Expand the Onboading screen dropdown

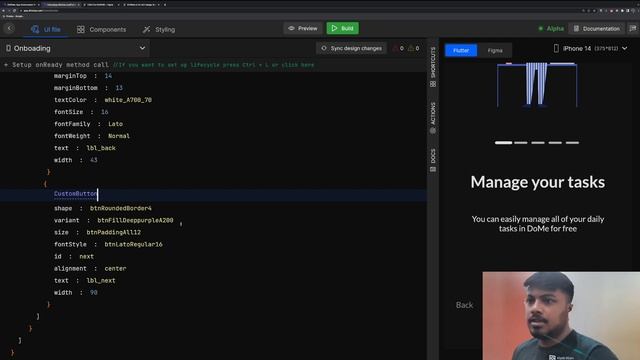(76, 48)
